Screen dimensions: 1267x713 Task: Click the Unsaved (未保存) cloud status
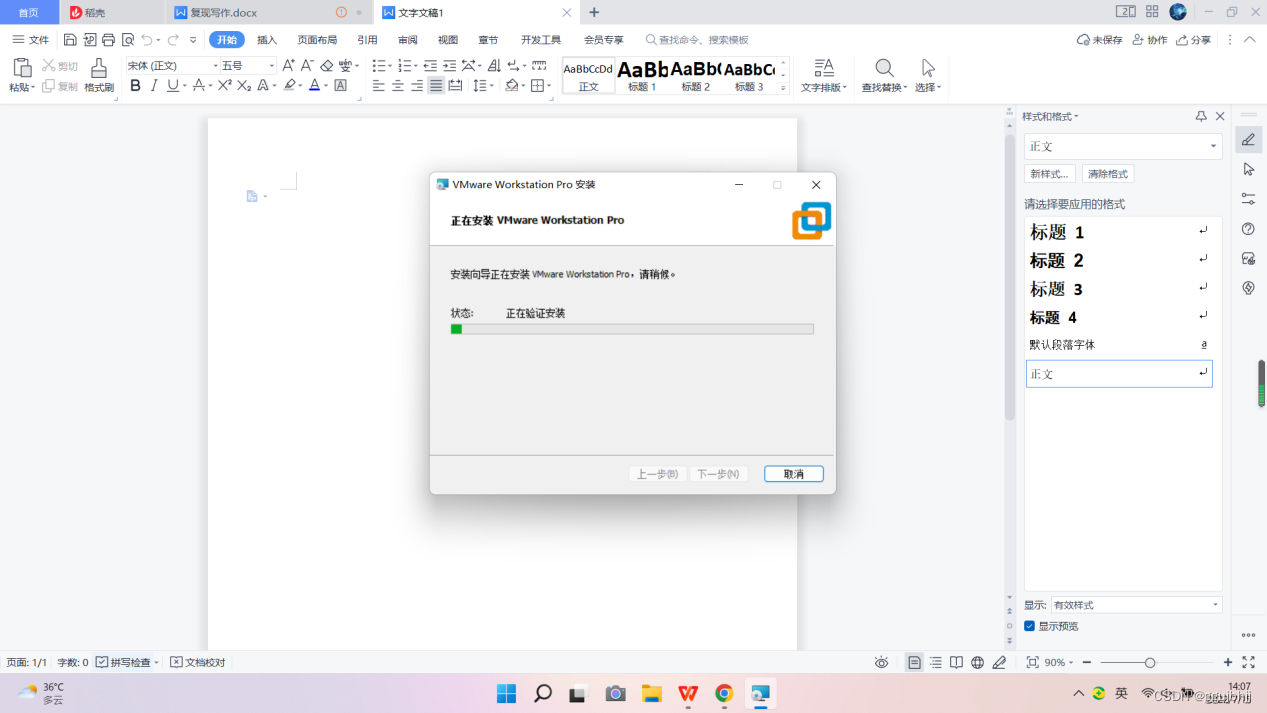tap(1099, 40)
